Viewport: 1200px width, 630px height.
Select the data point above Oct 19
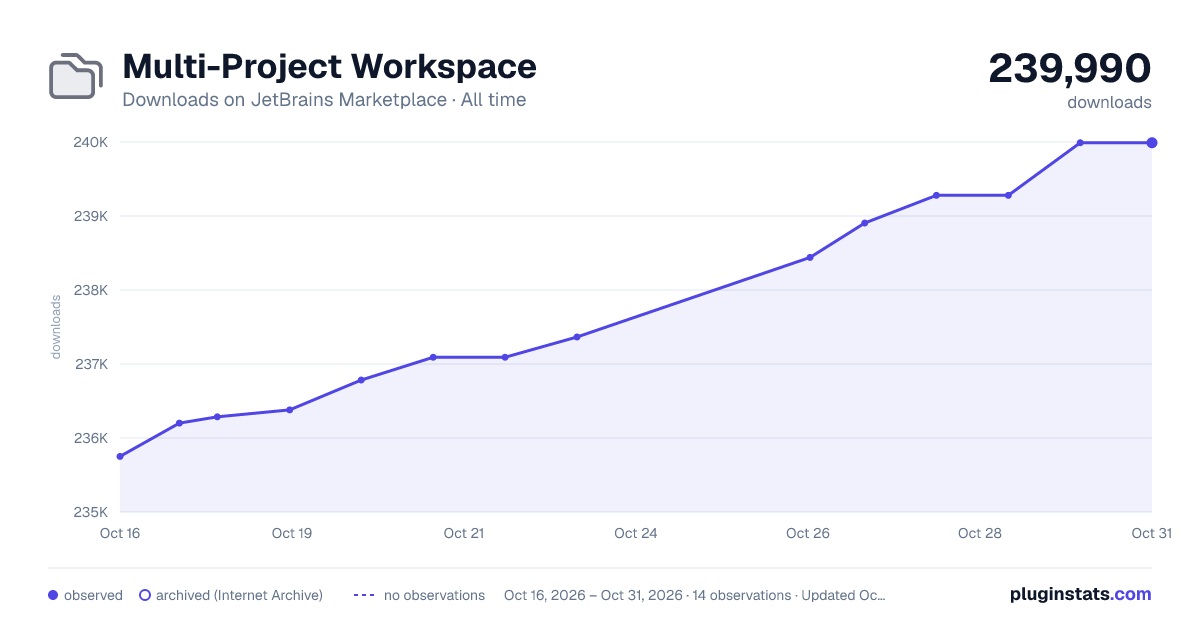pos(290,410)
